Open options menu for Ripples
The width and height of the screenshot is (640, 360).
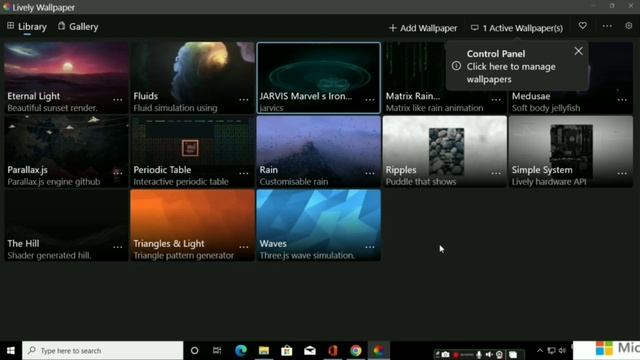pos(496,173)
